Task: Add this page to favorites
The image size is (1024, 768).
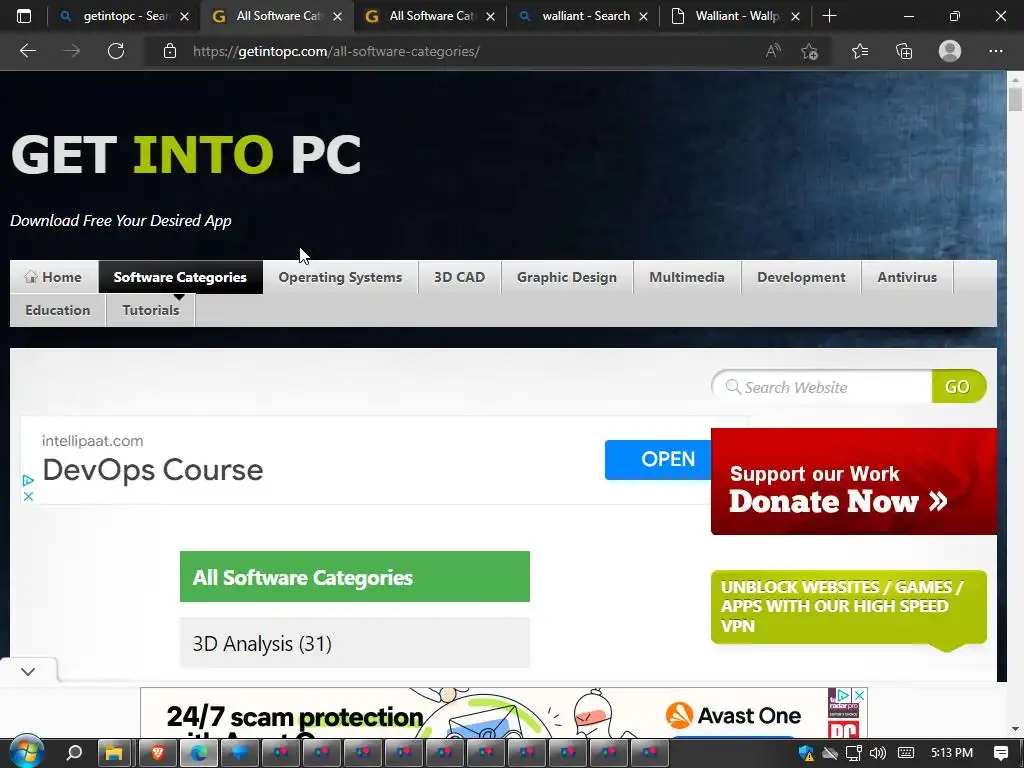Action: (810, 51)
